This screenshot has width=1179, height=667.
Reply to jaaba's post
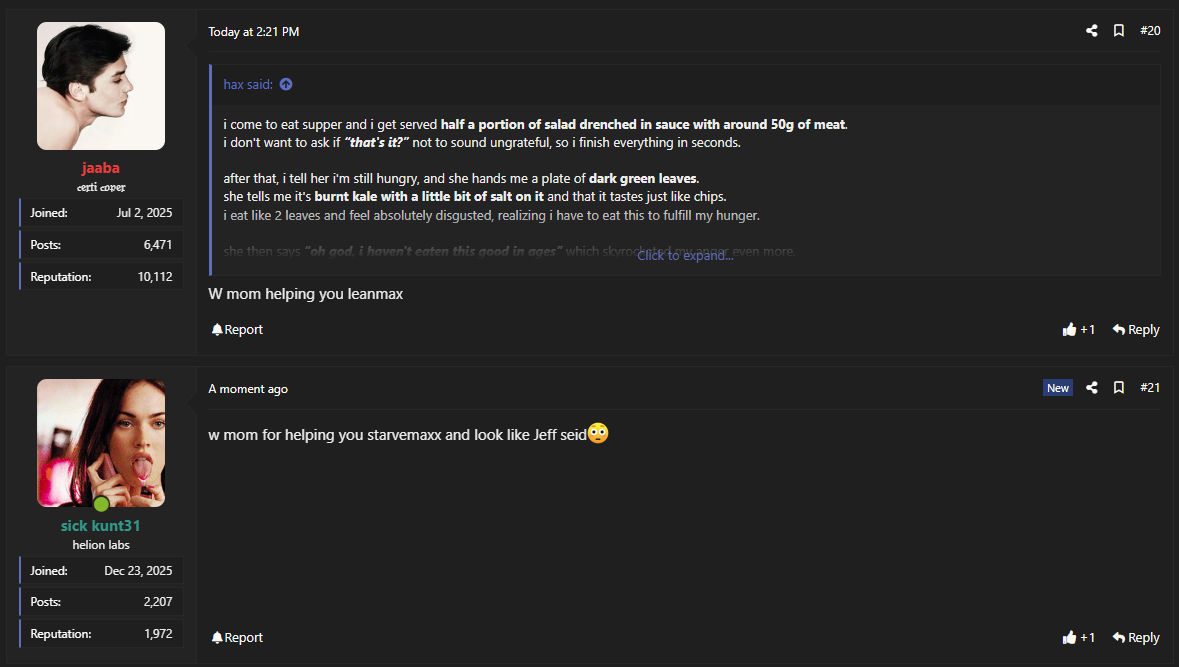1136,329
